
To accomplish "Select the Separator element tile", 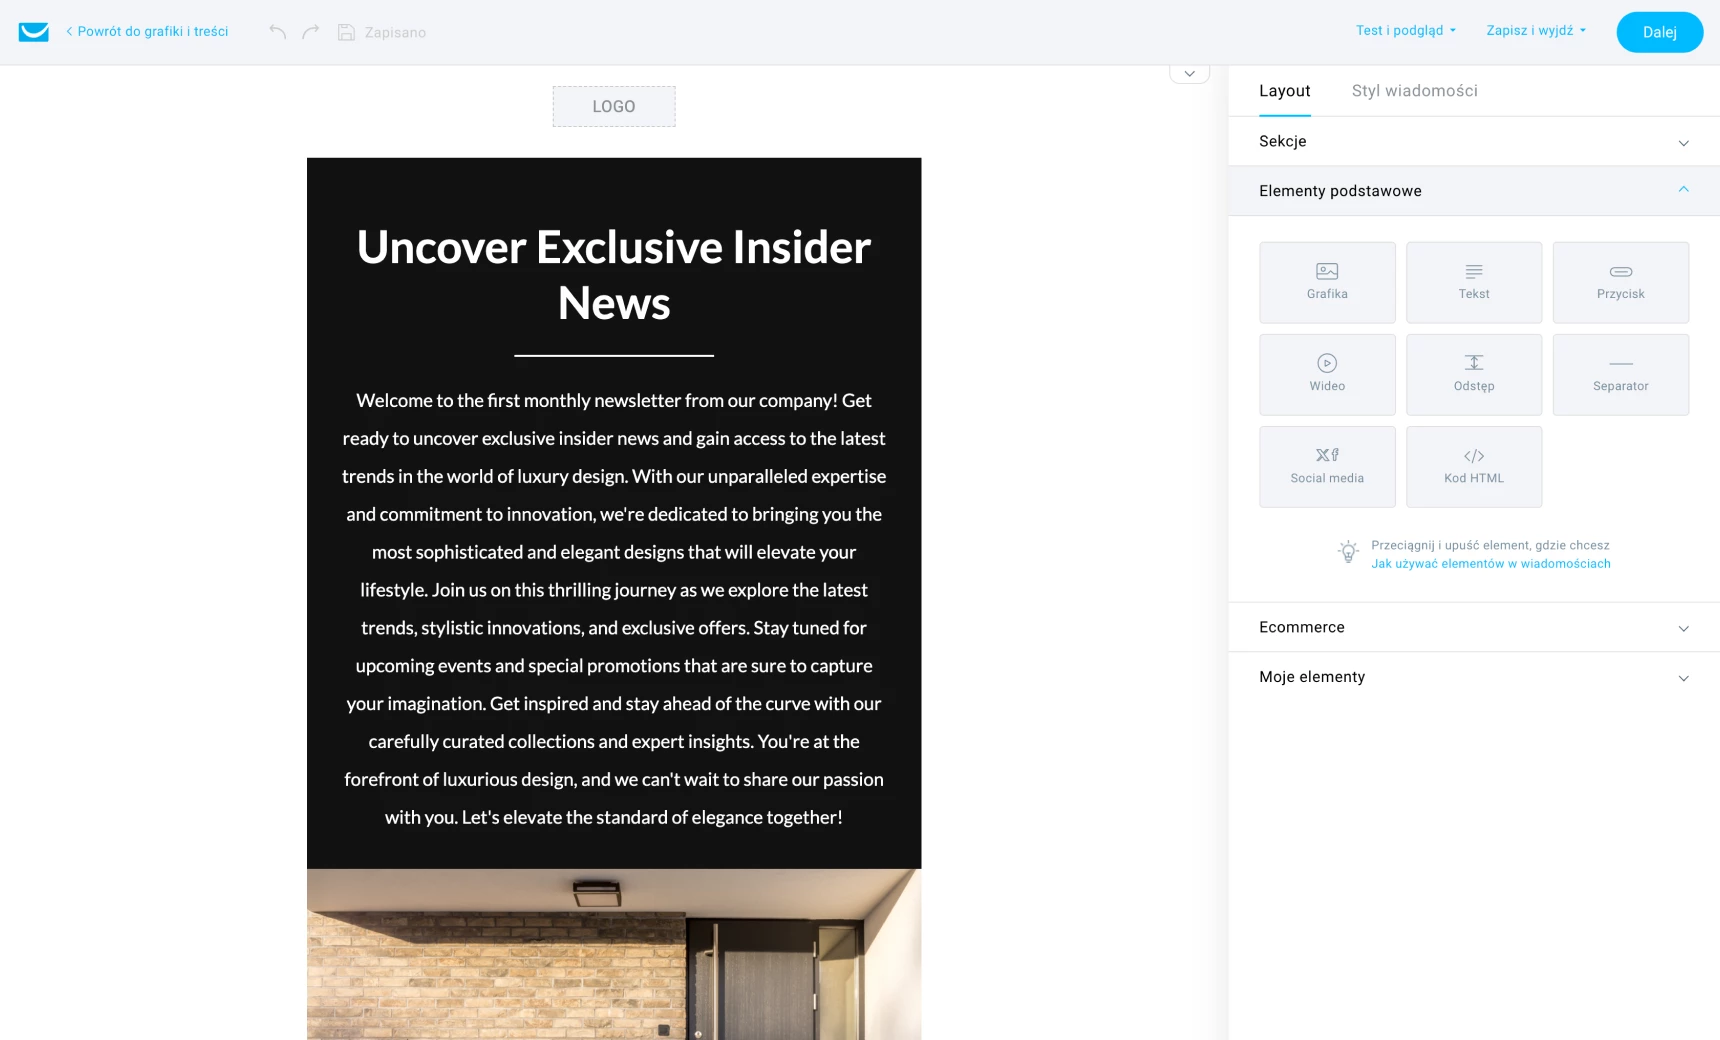I will point(1620,374).
